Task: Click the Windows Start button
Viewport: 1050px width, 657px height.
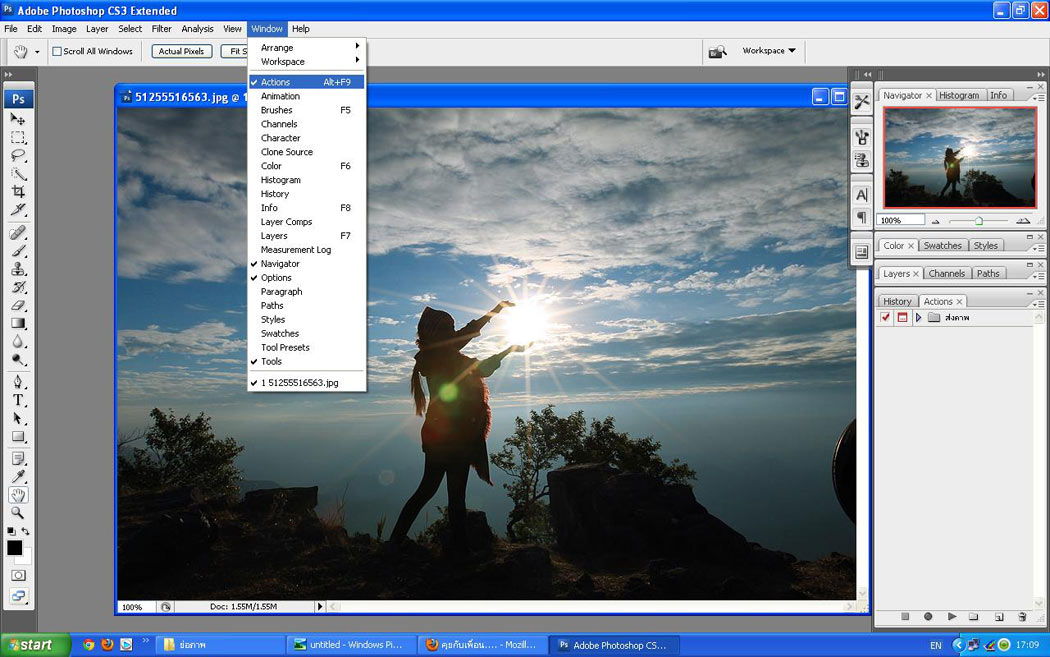Action: tap(35, 645)
